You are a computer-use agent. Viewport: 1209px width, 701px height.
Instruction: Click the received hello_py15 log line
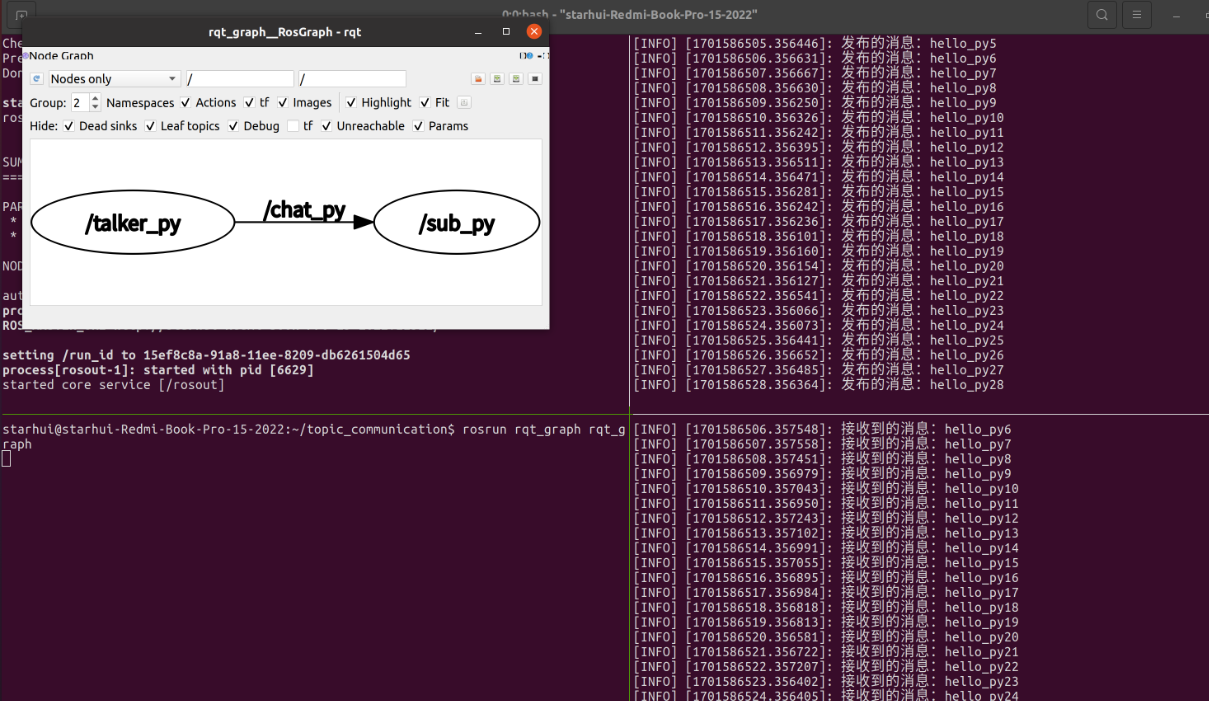(826, 563)
